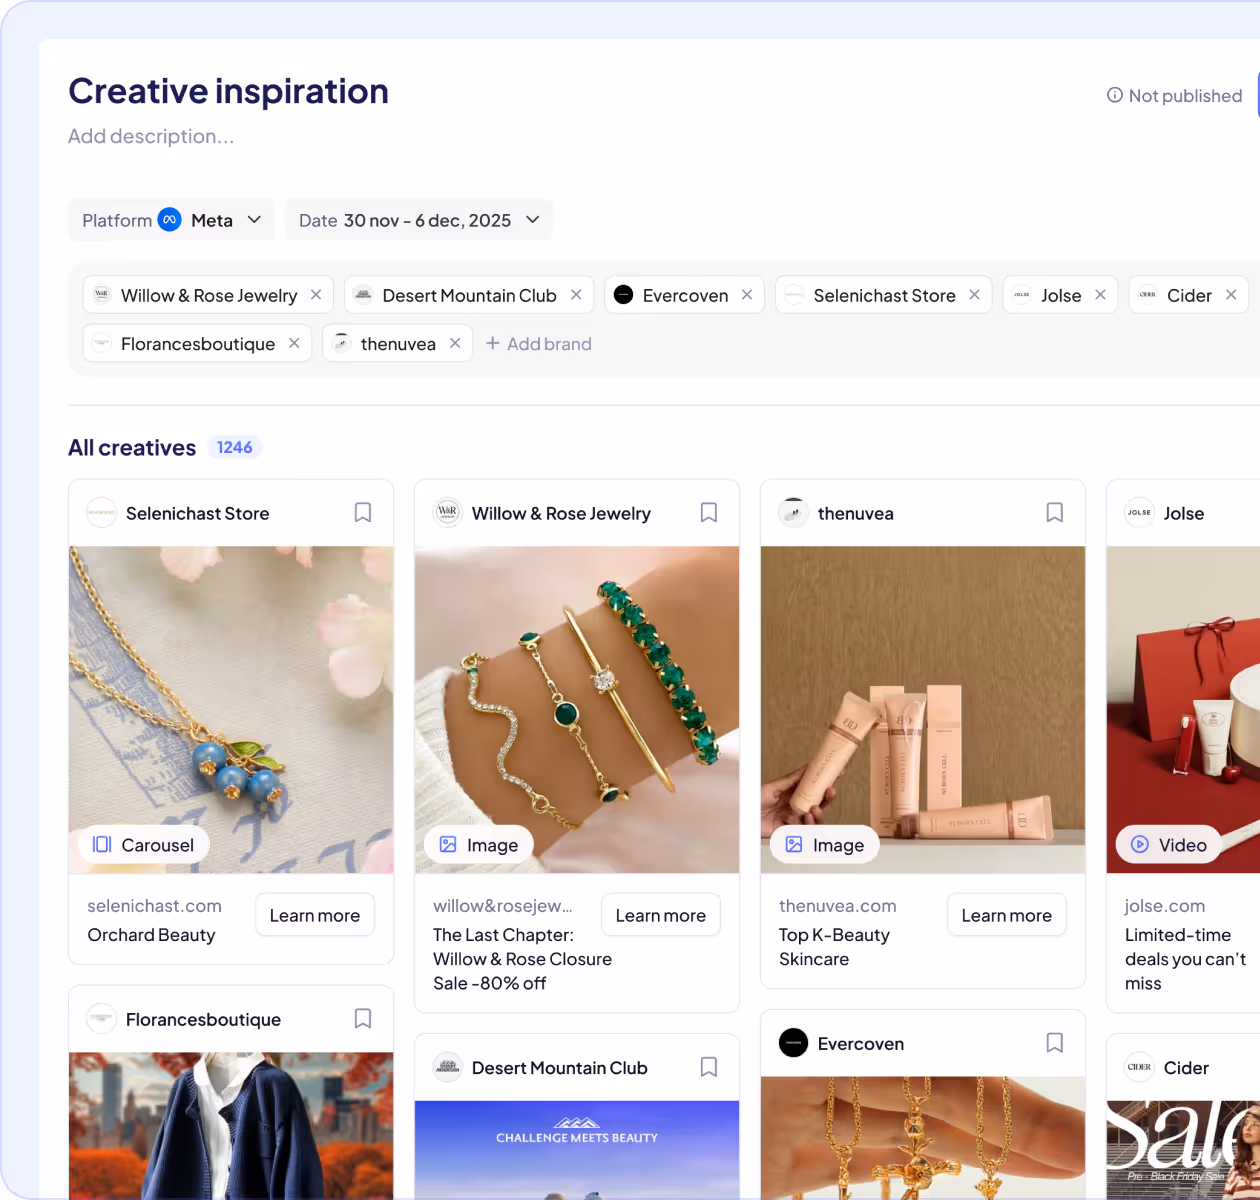Bookmark the Desert Mountain Club creative
The height and width of the screenshot is (1200, 1260).
(709, 1067)
